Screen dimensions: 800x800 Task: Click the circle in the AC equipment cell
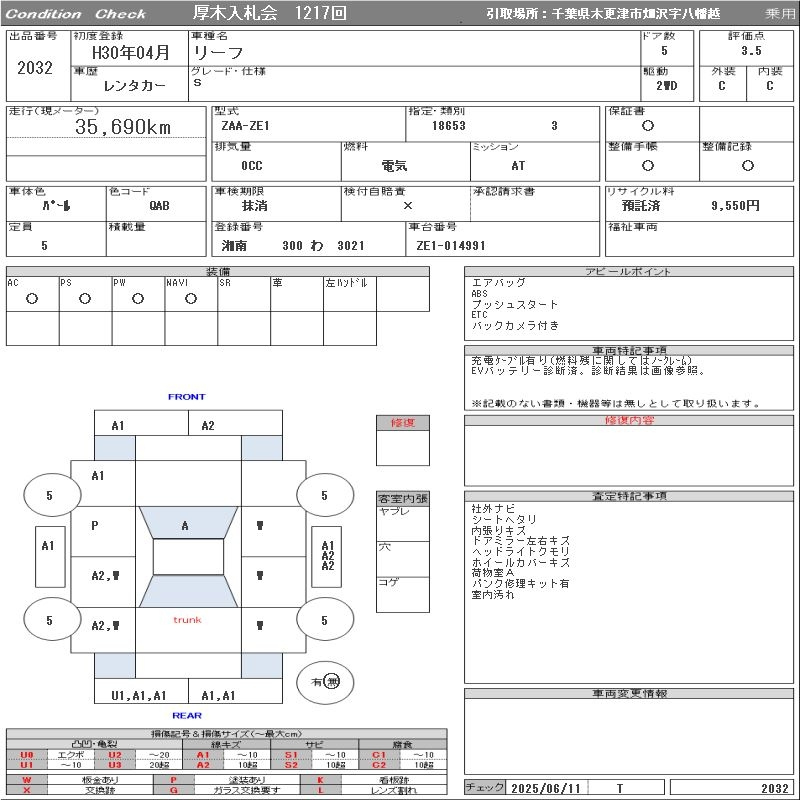pyautogui.click(x=32, y=298)
